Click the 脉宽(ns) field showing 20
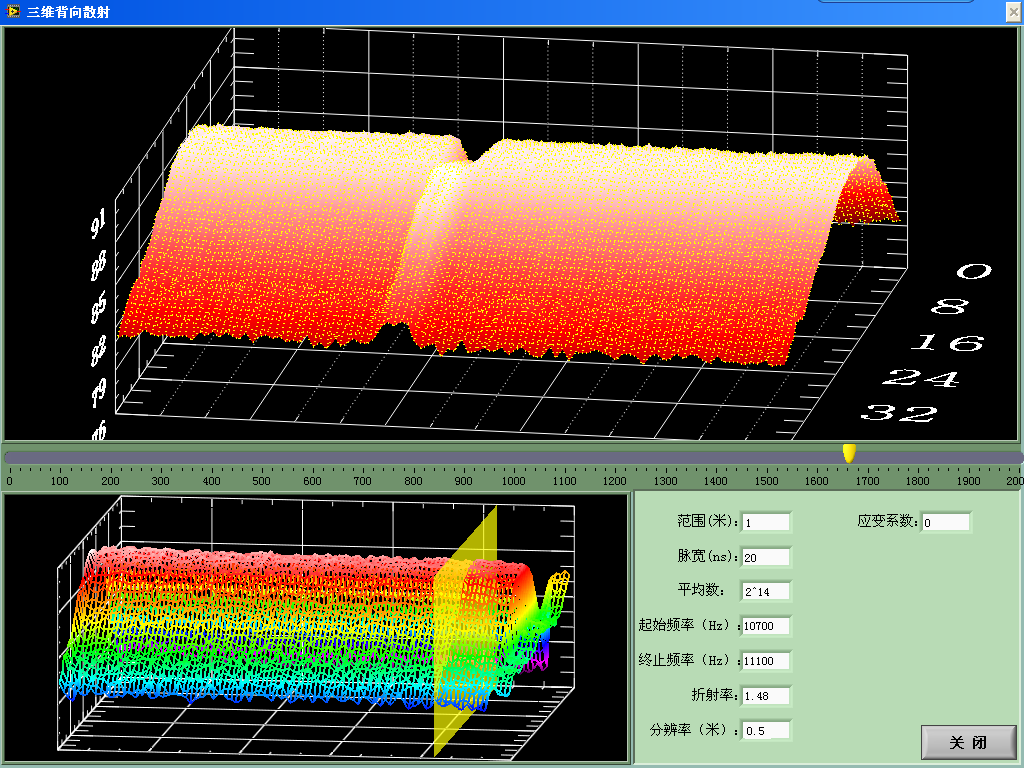Screen dimensions: 1024x768 click(x=766, y=558)
